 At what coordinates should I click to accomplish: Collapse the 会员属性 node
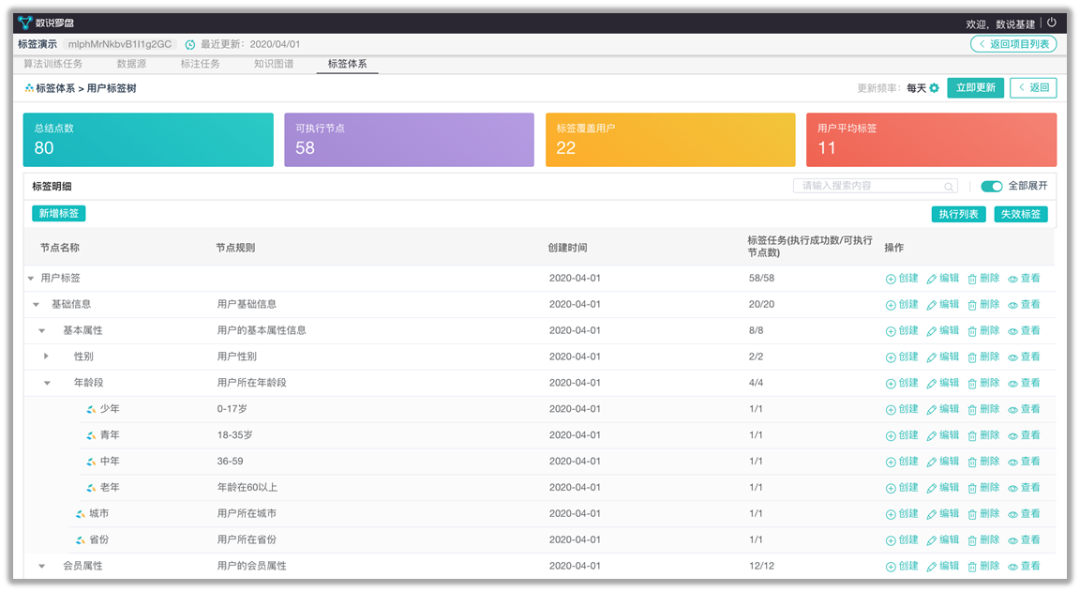[x=42, y=567]
